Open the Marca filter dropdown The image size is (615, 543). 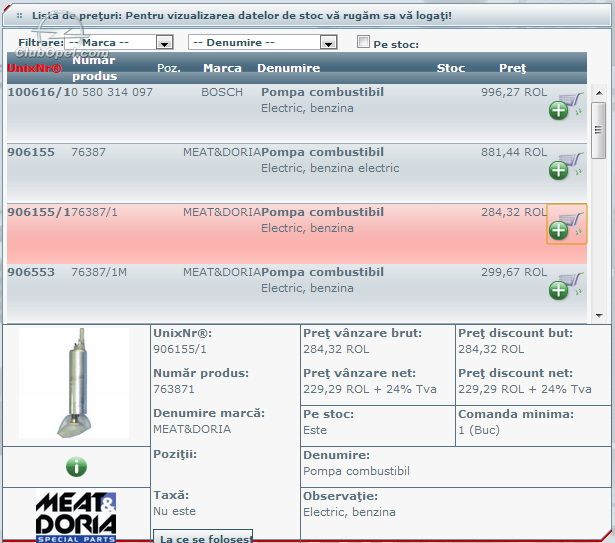point(119,42)
